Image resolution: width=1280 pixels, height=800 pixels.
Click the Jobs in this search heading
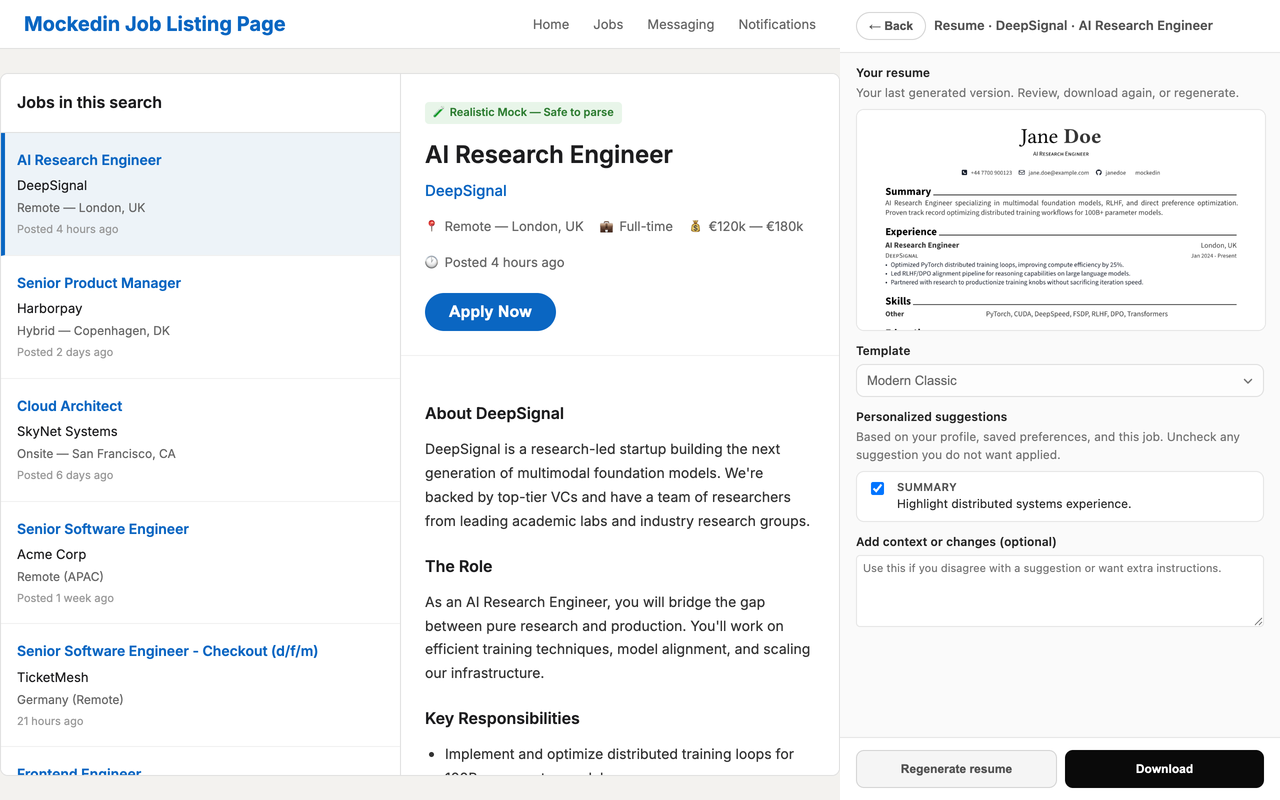pos(89,102)
